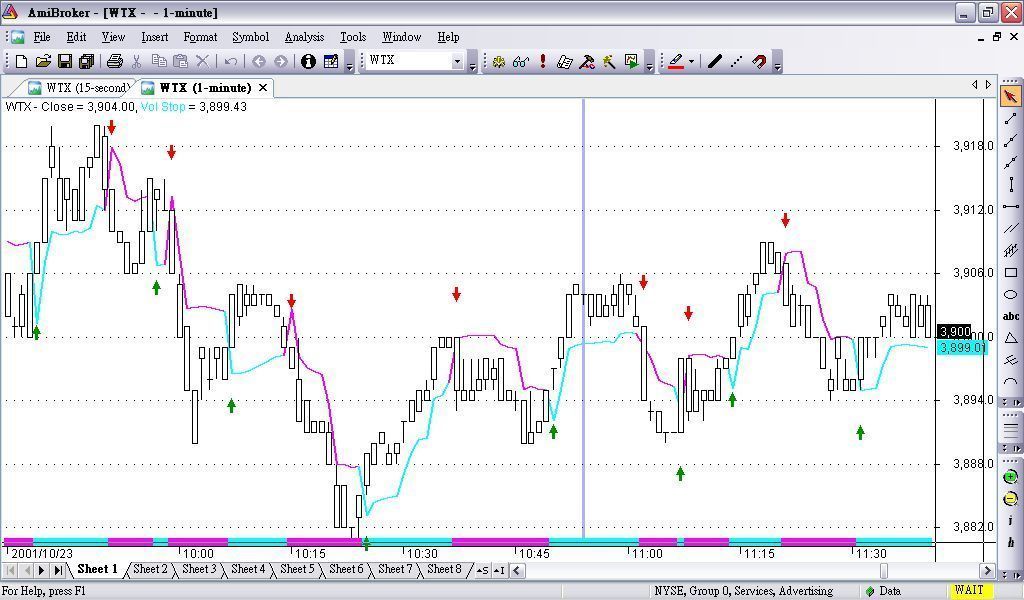1024x600 pixels.
Task: Go forward with the right arrow circle icon
Action: pos(281,61)
